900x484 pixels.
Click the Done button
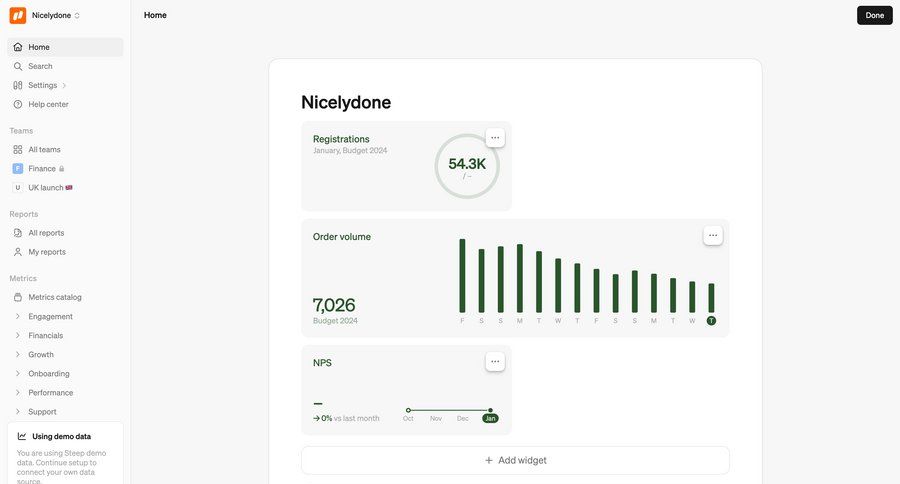pos(875,16)
